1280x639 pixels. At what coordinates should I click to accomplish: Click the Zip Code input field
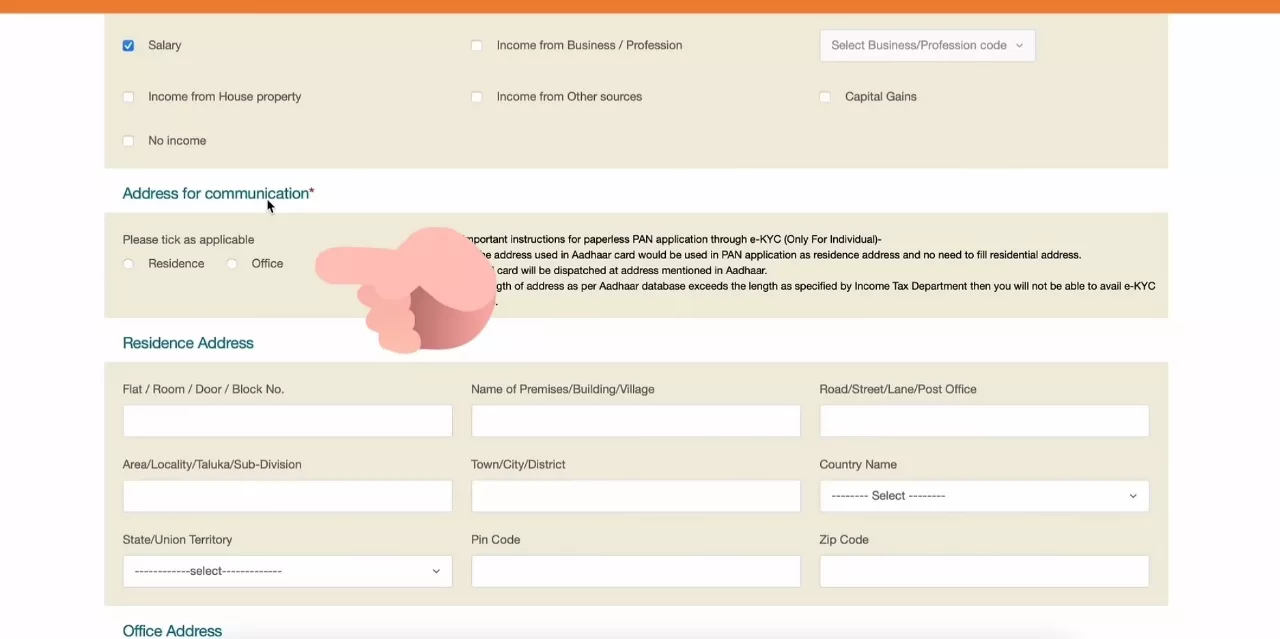tap(983, 571)
